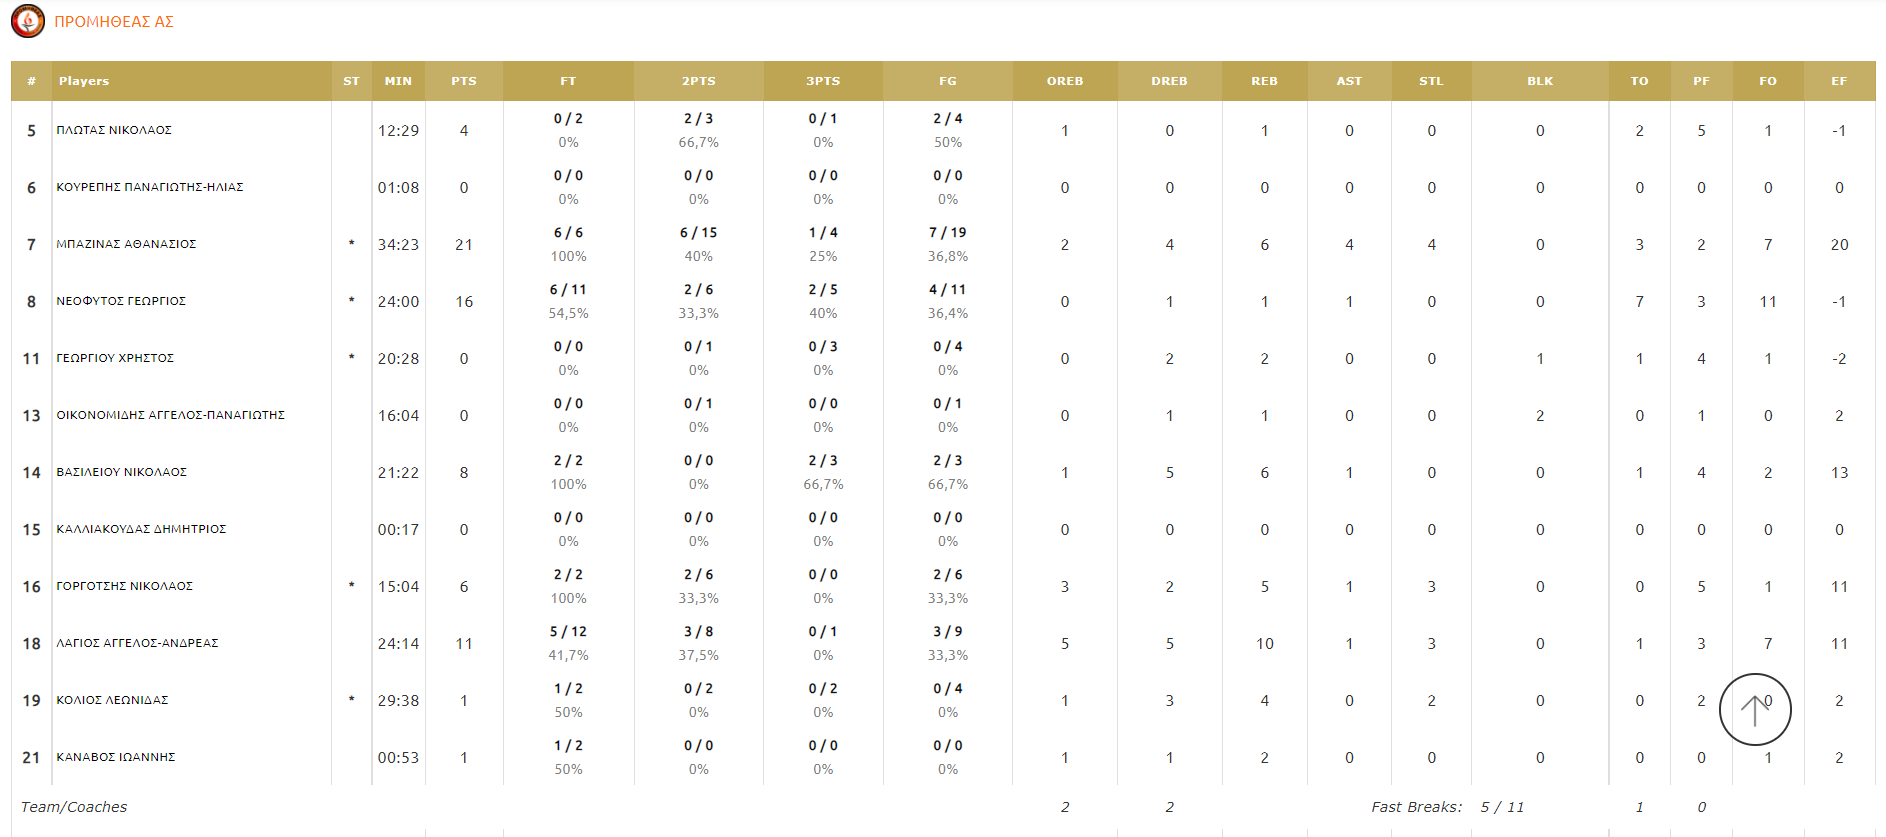Screen dimensions: 1886x837
Task: Select player ΠΛΩΤΑΣ ΝΙΚΟΛΑΟΣ
Action: click(114, 130)
